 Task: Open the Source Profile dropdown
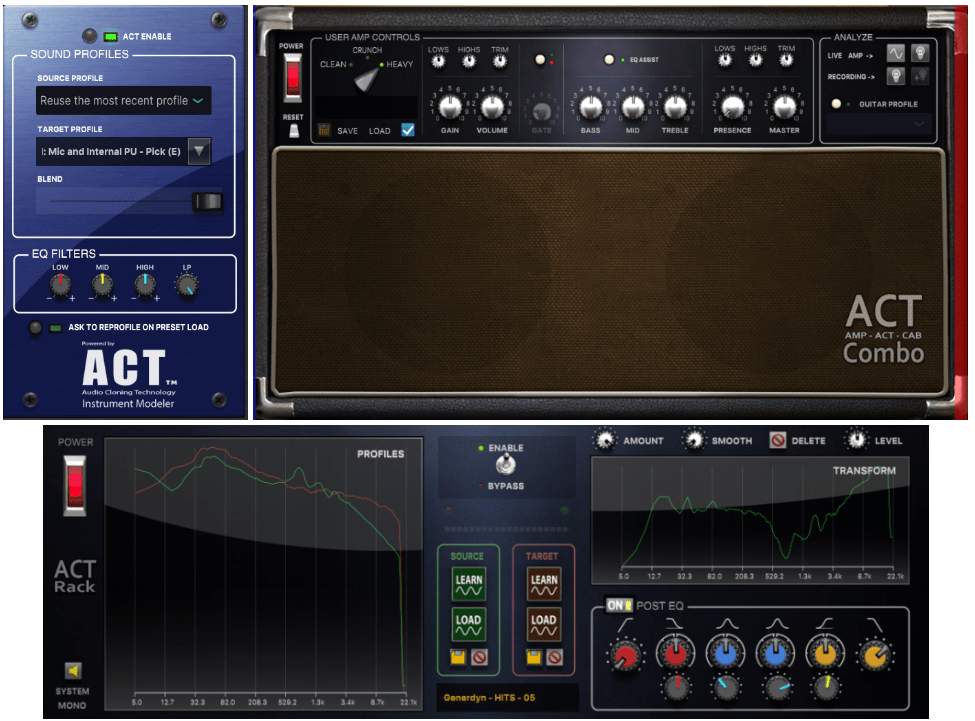point(124,101)
